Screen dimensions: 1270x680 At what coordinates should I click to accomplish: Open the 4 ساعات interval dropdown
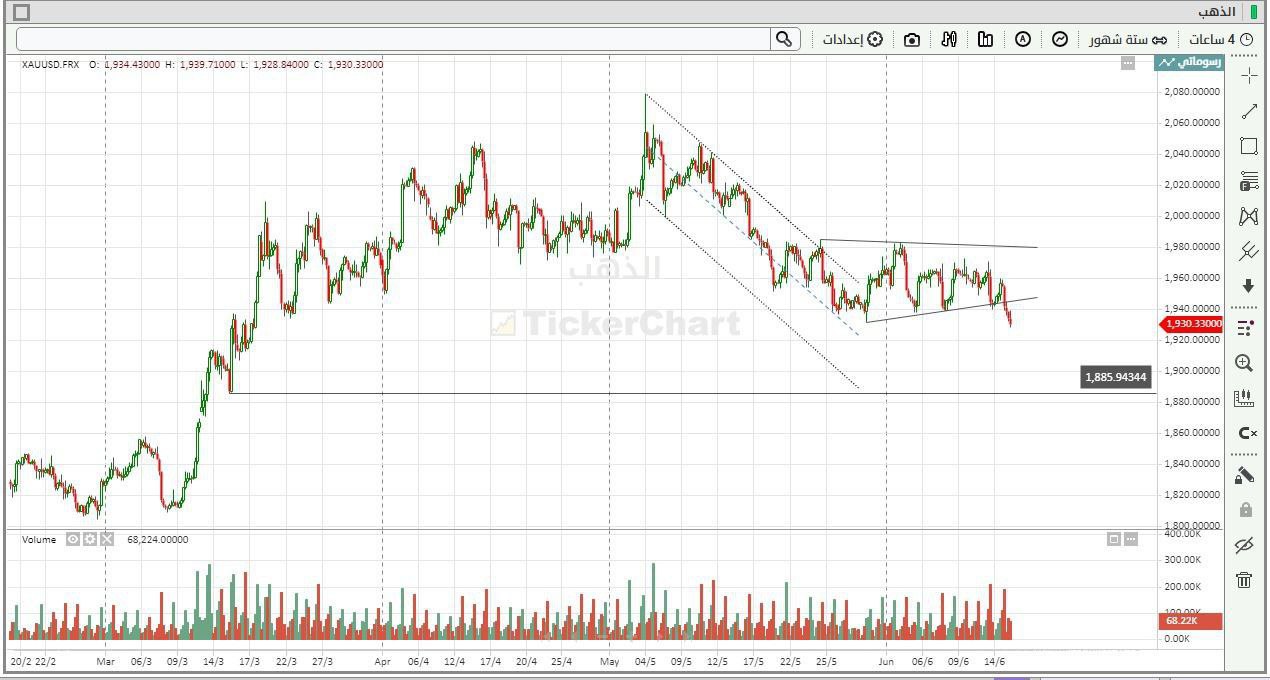(1220, 39)
